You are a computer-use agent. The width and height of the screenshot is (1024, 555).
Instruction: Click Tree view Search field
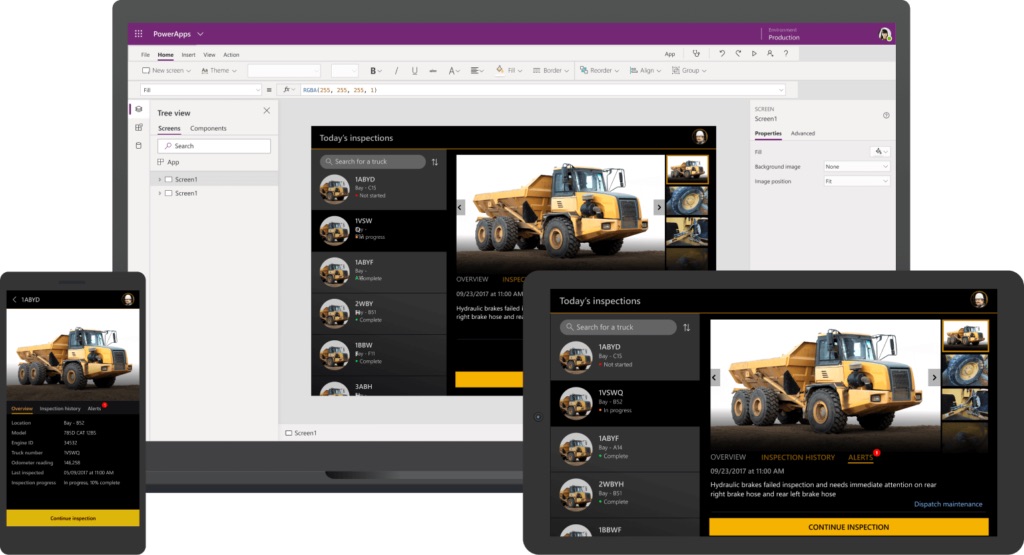214,146
